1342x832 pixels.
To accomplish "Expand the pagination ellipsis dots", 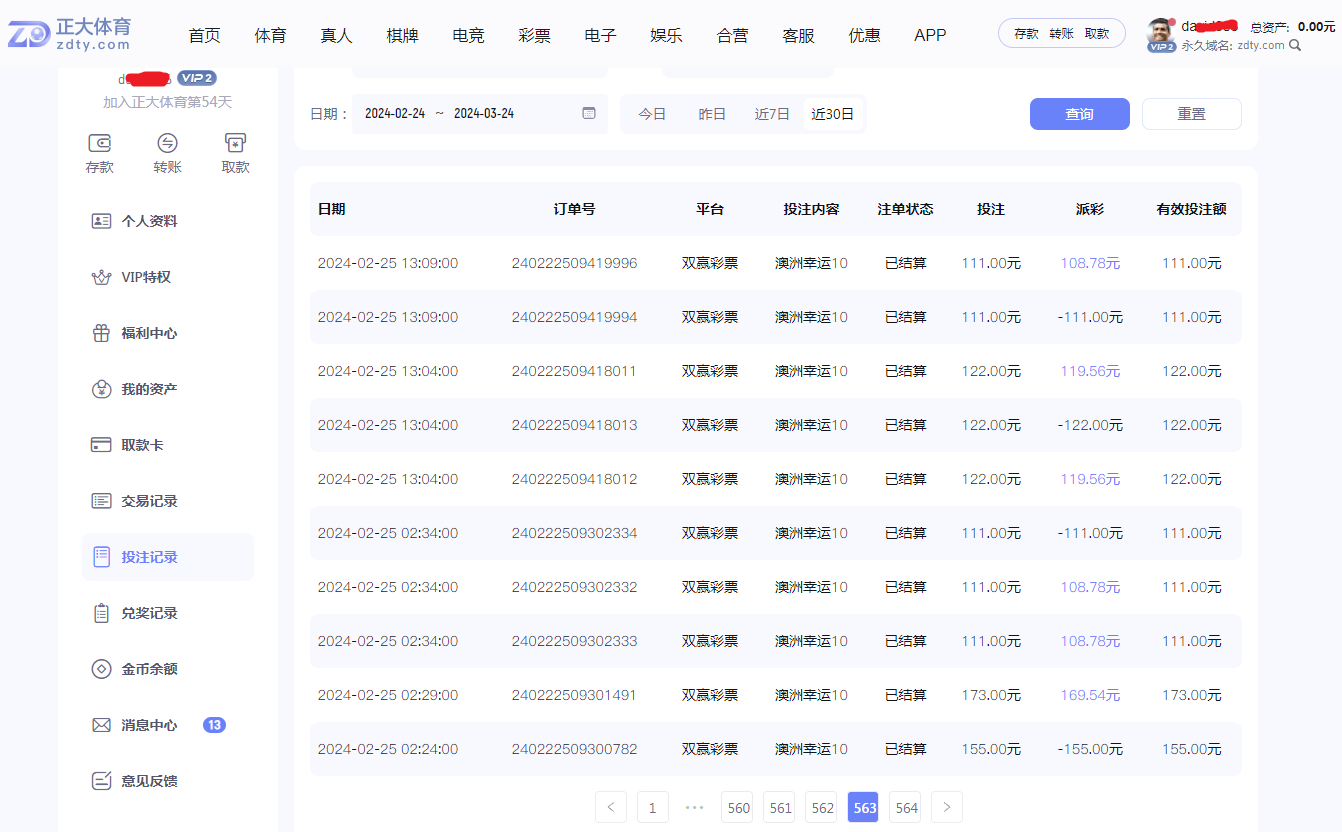I will coord(695,807).
